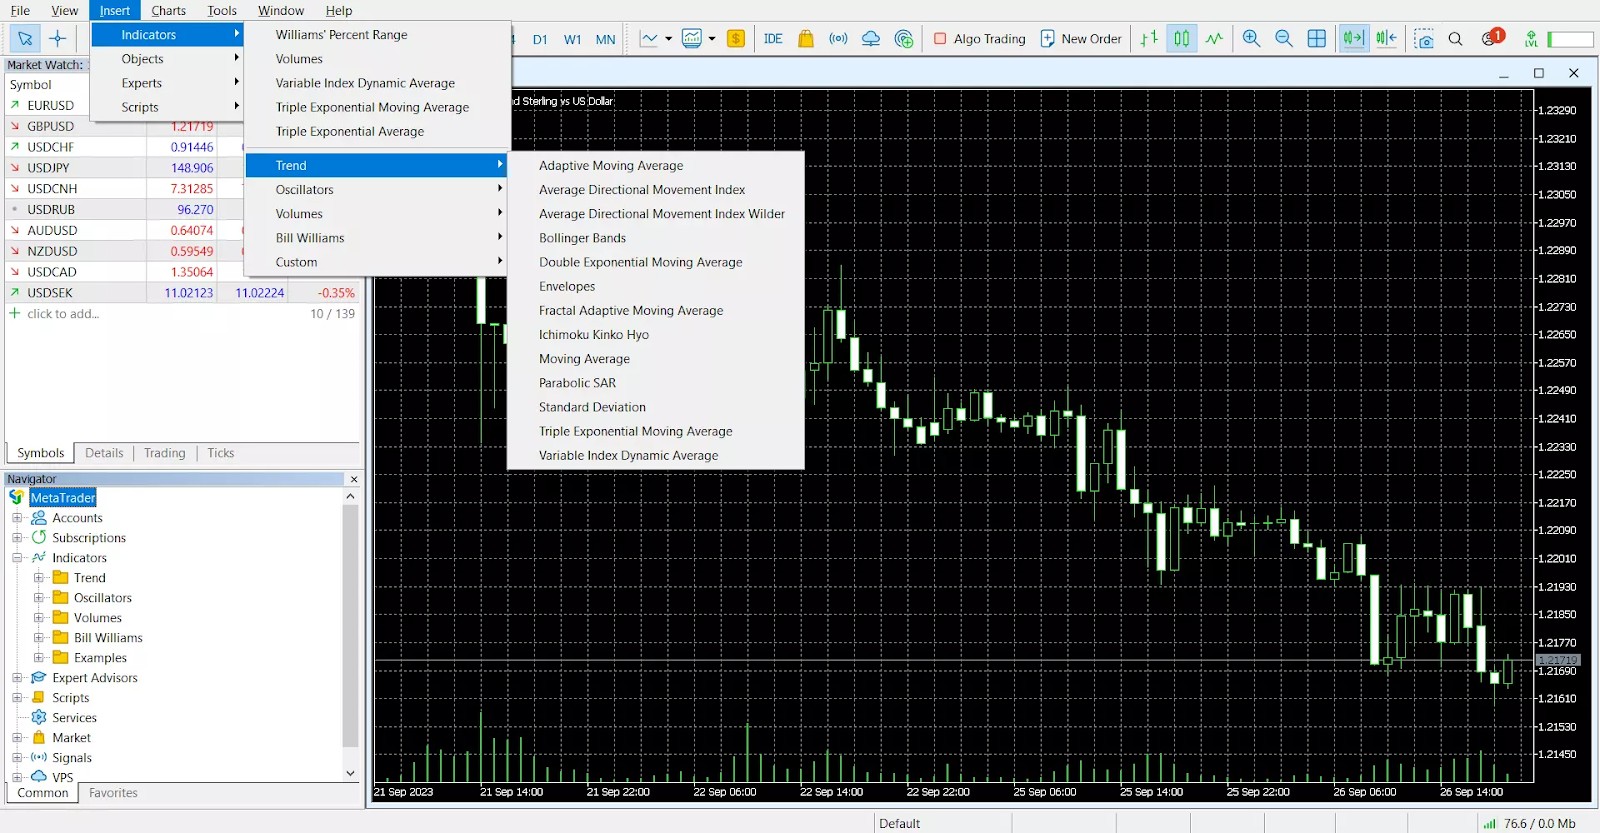
Task: Close the Navigator panel
Action: pos(353,480)
